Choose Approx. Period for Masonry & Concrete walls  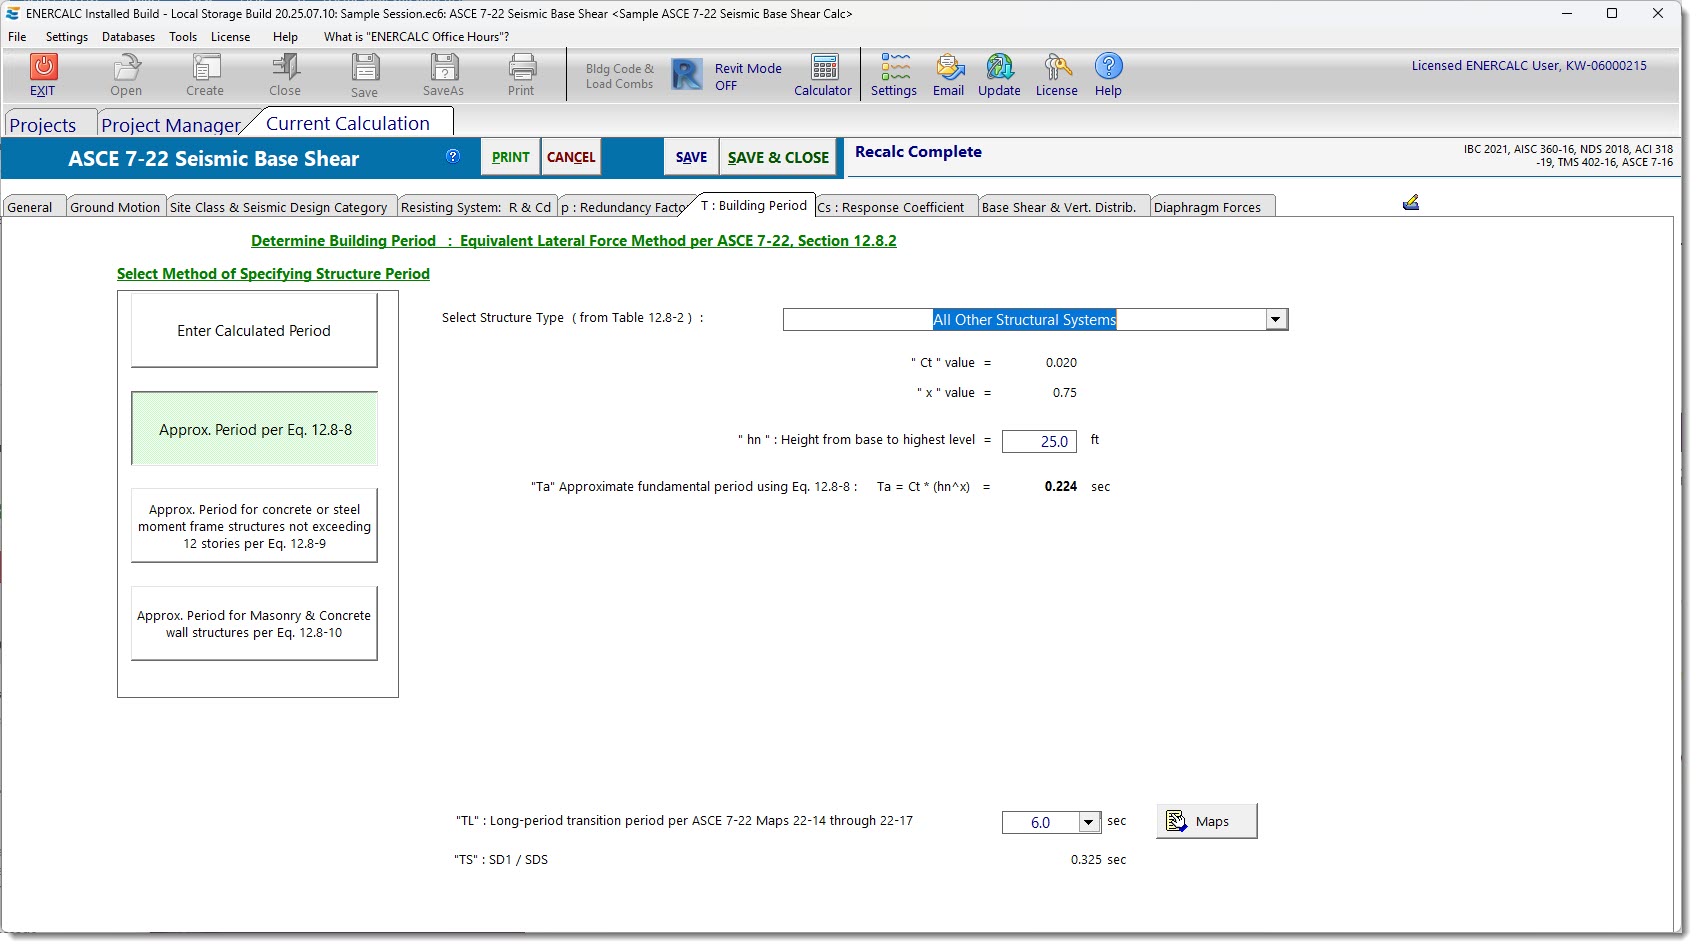(x=254, y=624)
